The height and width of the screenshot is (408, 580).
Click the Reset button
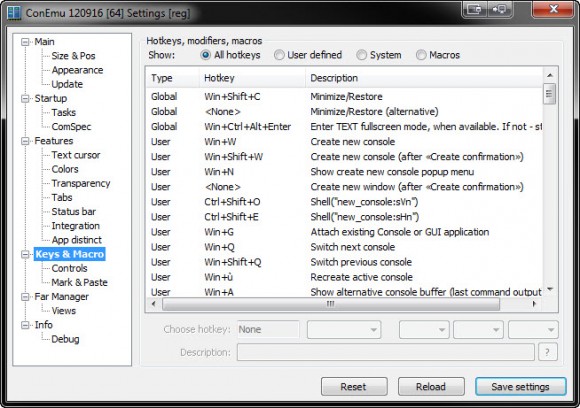[x=354, y=387]
